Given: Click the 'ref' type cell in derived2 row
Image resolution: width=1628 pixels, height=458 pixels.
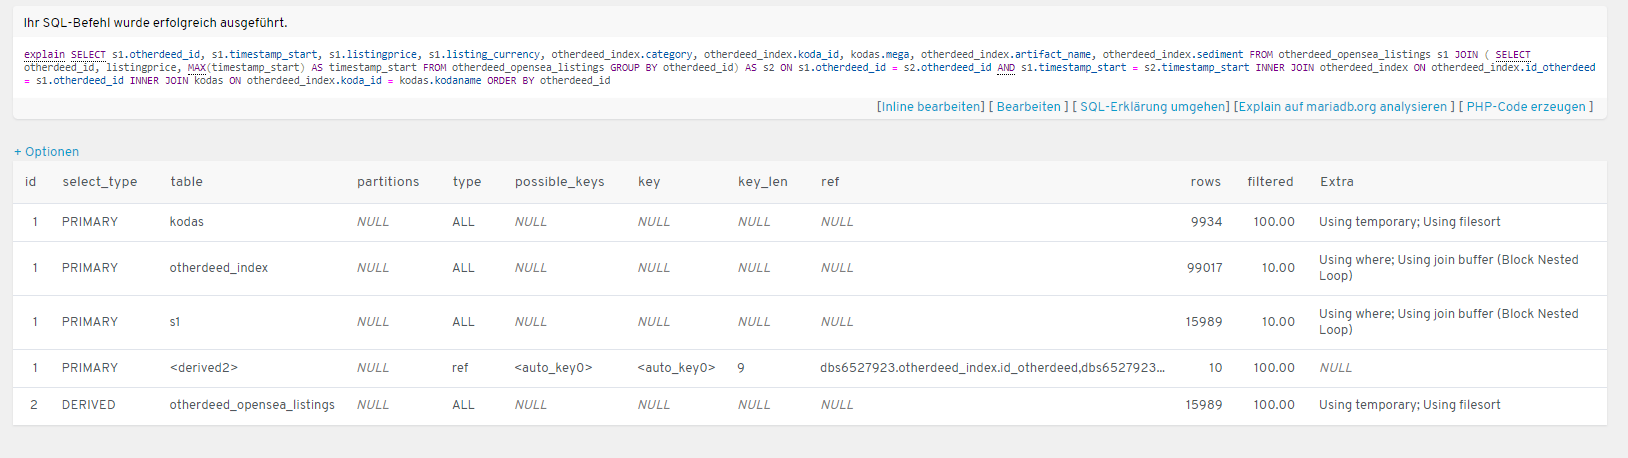Looking at the screenshot, I should pyautogui.click(x=460, y=368).
